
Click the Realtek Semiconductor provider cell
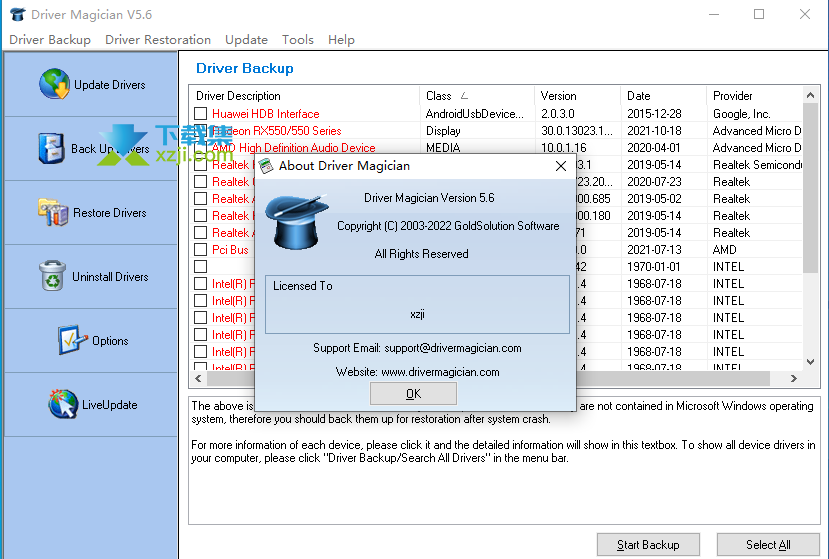(x=757, y=164)
